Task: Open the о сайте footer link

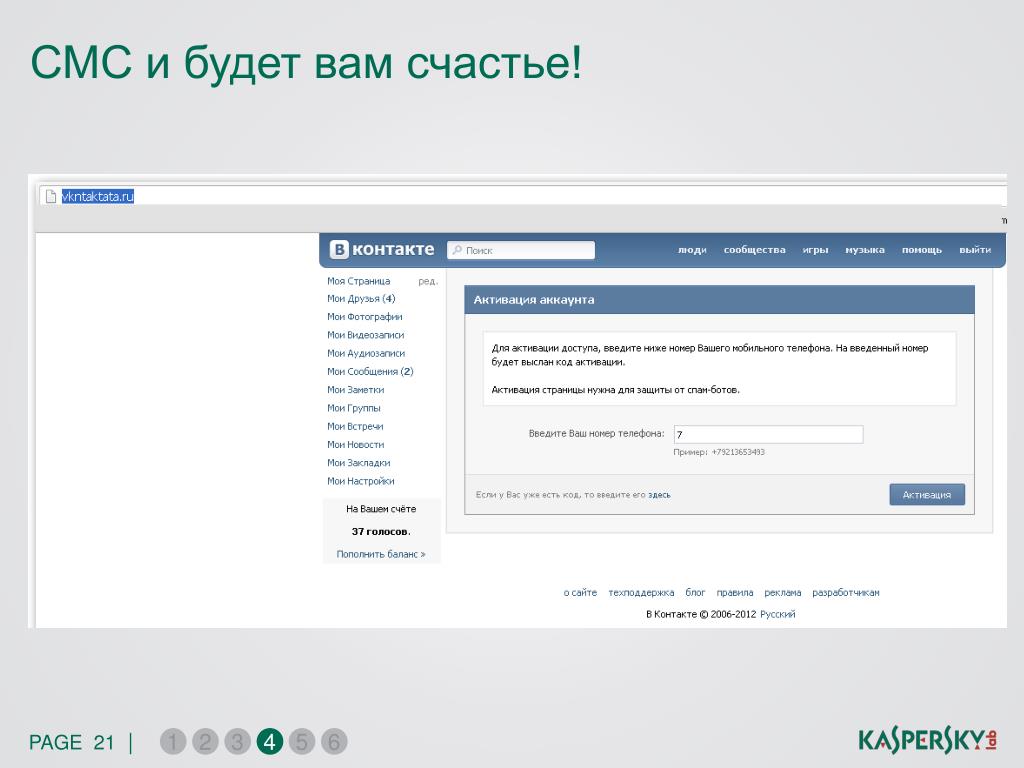Action: (x=580, y=592)
